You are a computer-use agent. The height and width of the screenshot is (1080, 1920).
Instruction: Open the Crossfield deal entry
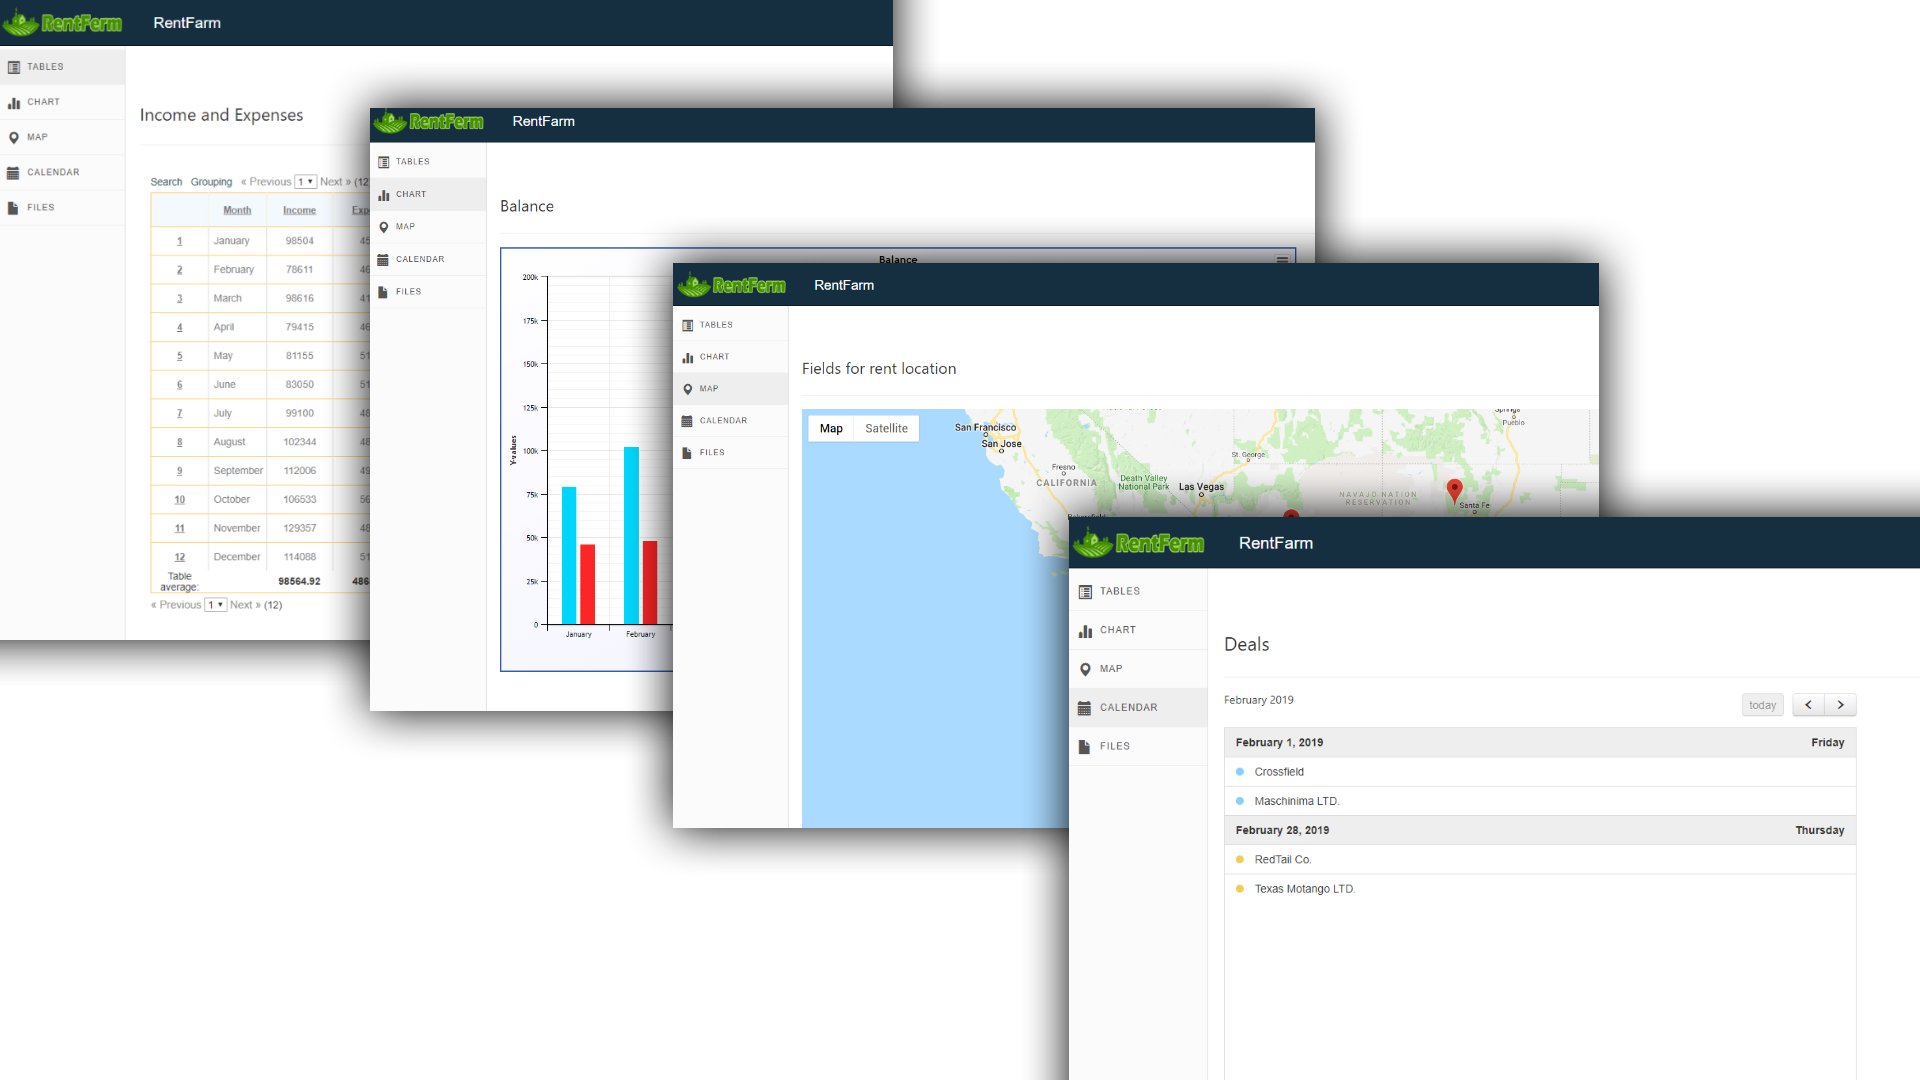pos(1540,772)
